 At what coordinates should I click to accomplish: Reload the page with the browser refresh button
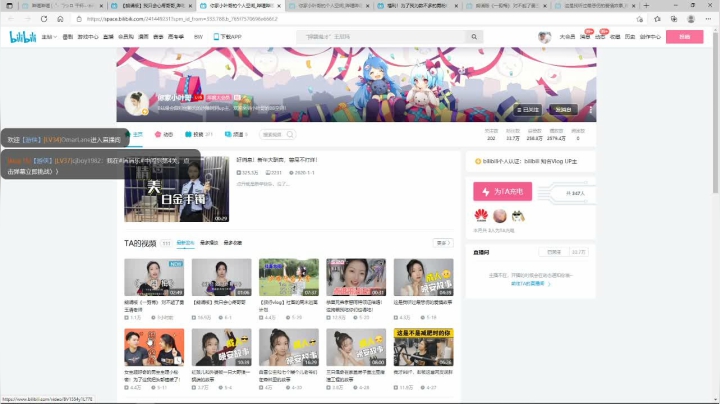click(44, 19)
